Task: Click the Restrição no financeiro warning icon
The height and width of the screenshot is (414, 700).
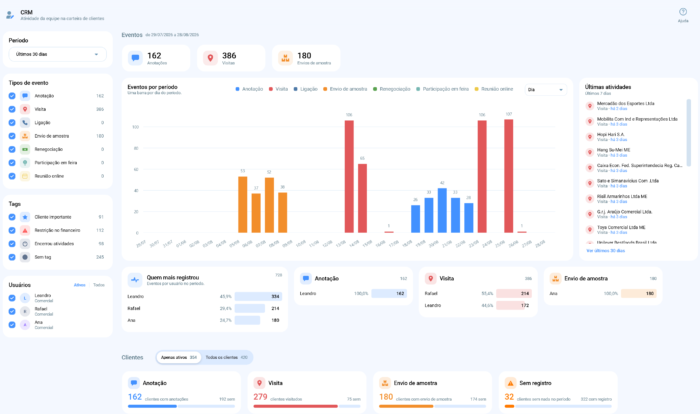Action: (x=25, y=230)
